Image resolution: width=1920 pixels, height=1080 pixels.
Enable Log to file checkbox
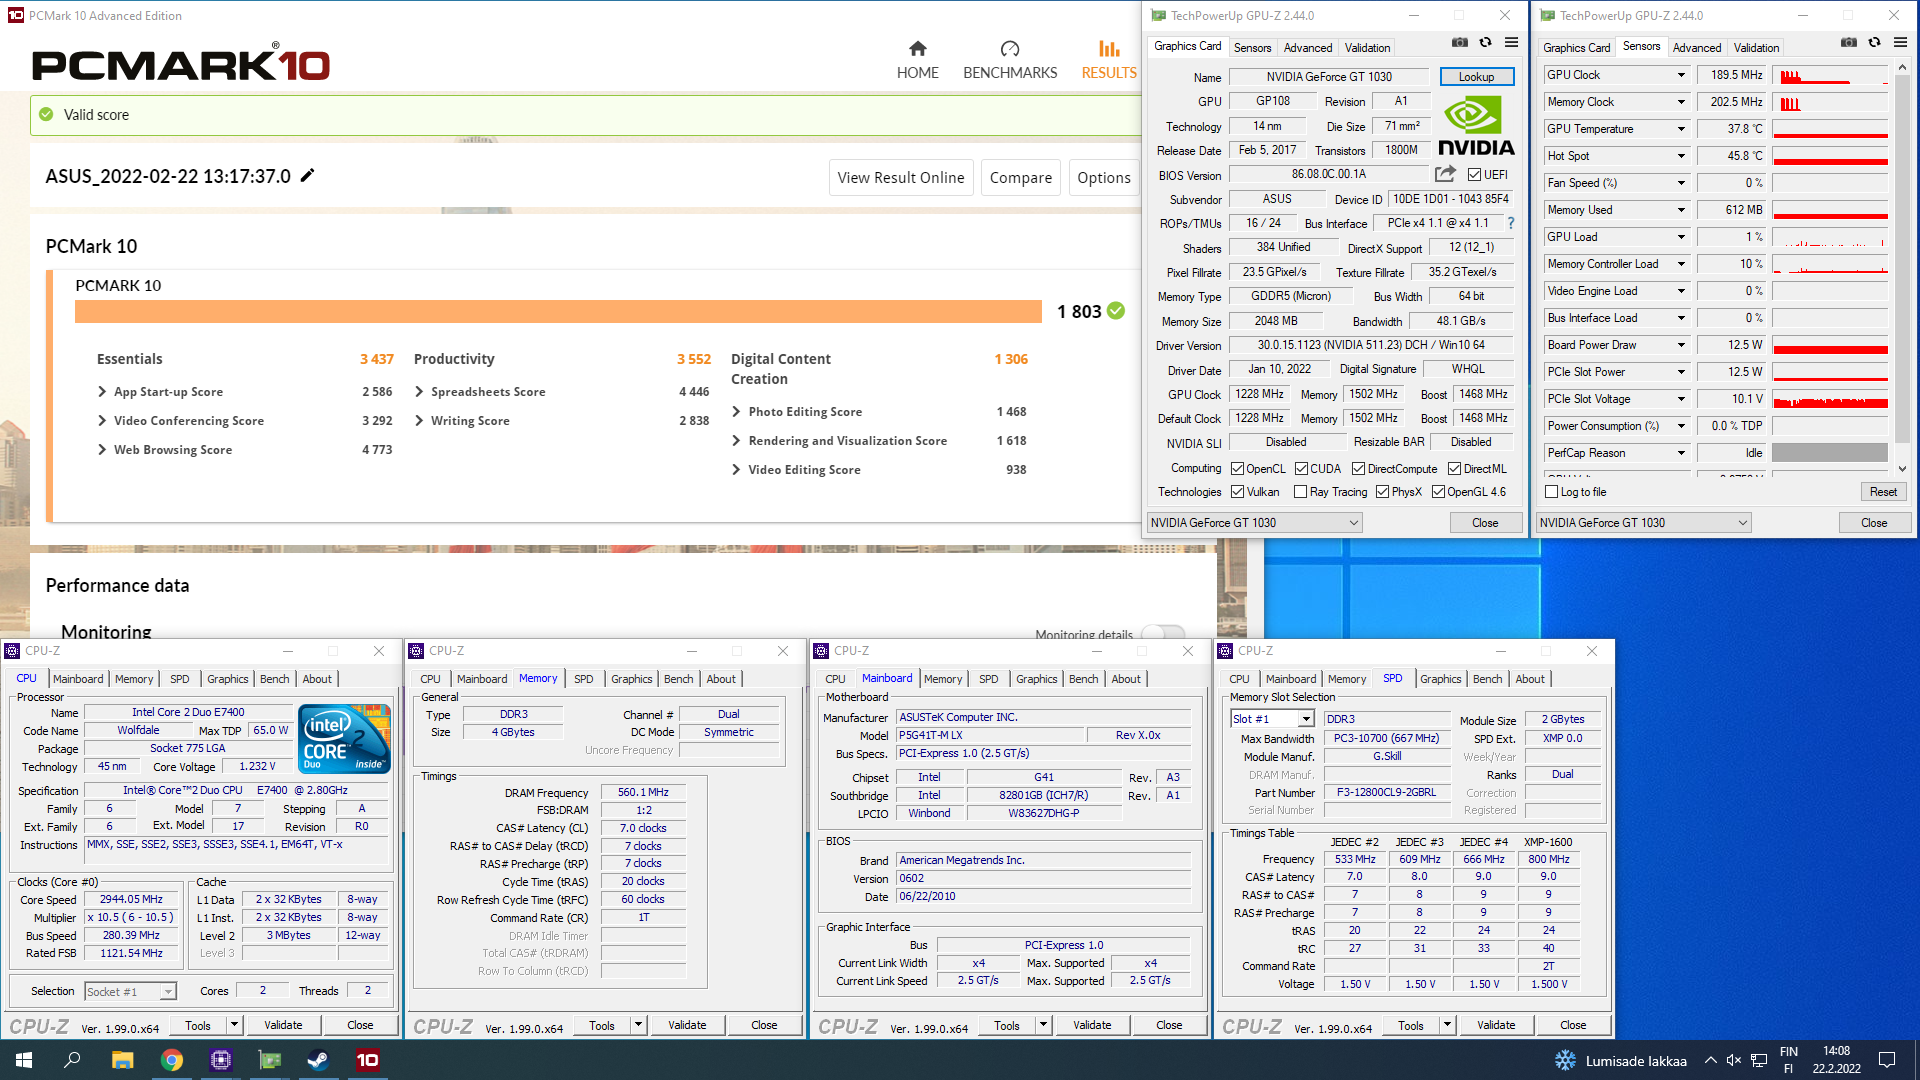pos(1551,492)
